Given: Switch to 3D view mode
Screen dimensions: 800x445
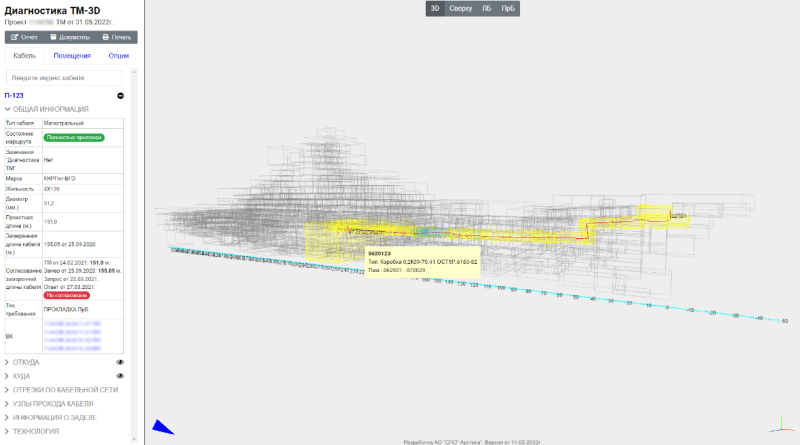Looking at the screenshot, I should (x=435, y=8).
